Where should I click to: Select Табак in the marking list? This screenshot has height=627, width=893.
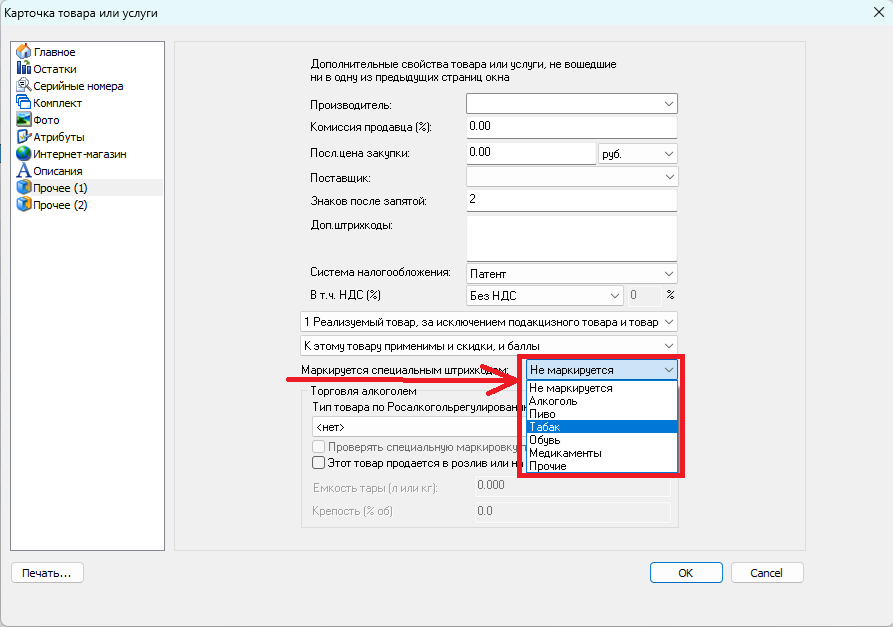pos(602,427)
